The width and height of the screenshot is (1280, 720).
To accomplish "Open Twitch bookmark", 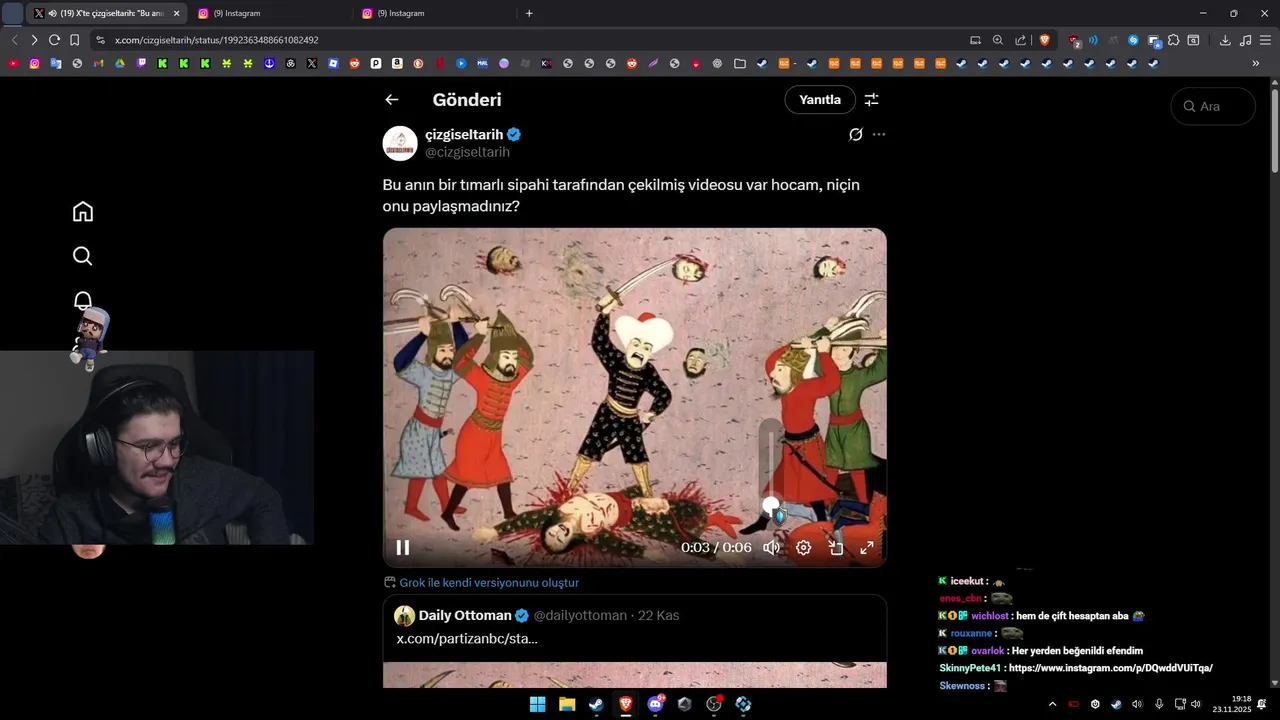I will (x=141, y=63).
